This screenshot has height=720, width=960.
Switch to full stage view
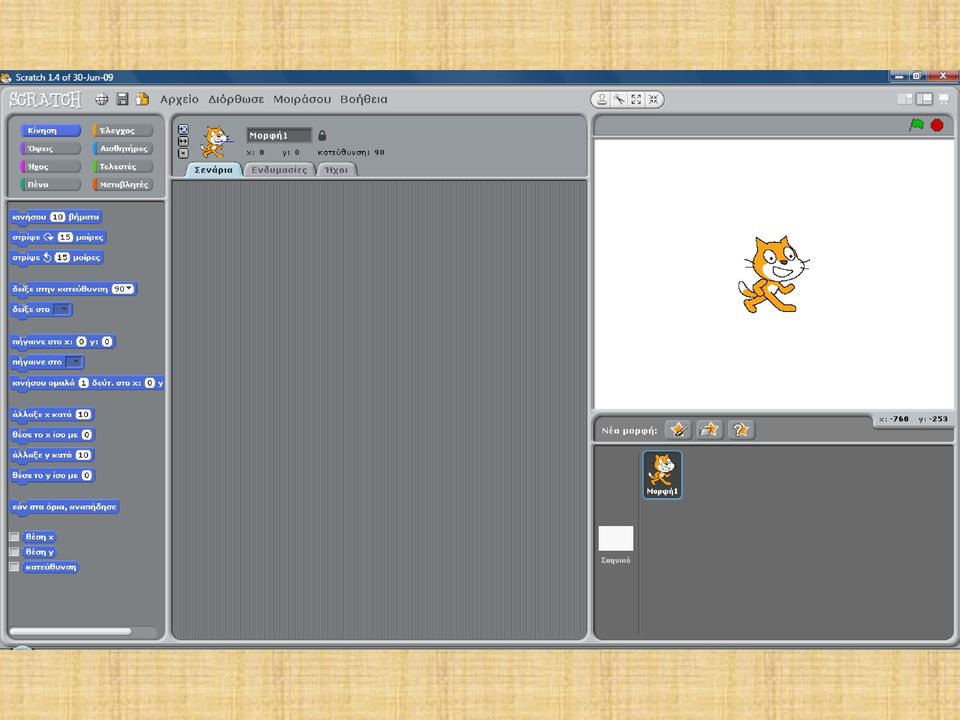924,99
